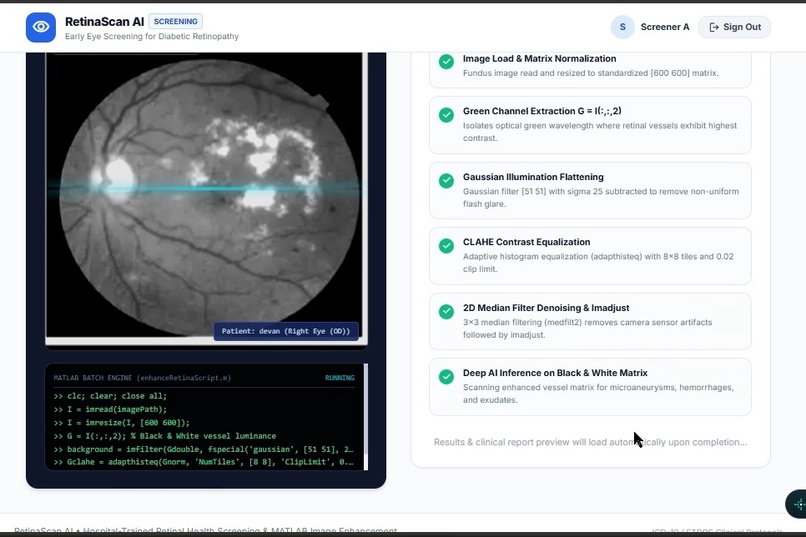Click the MATLAB console scrollbar
806x537 pixels.
pyautogui.click(x=366, y=417)
